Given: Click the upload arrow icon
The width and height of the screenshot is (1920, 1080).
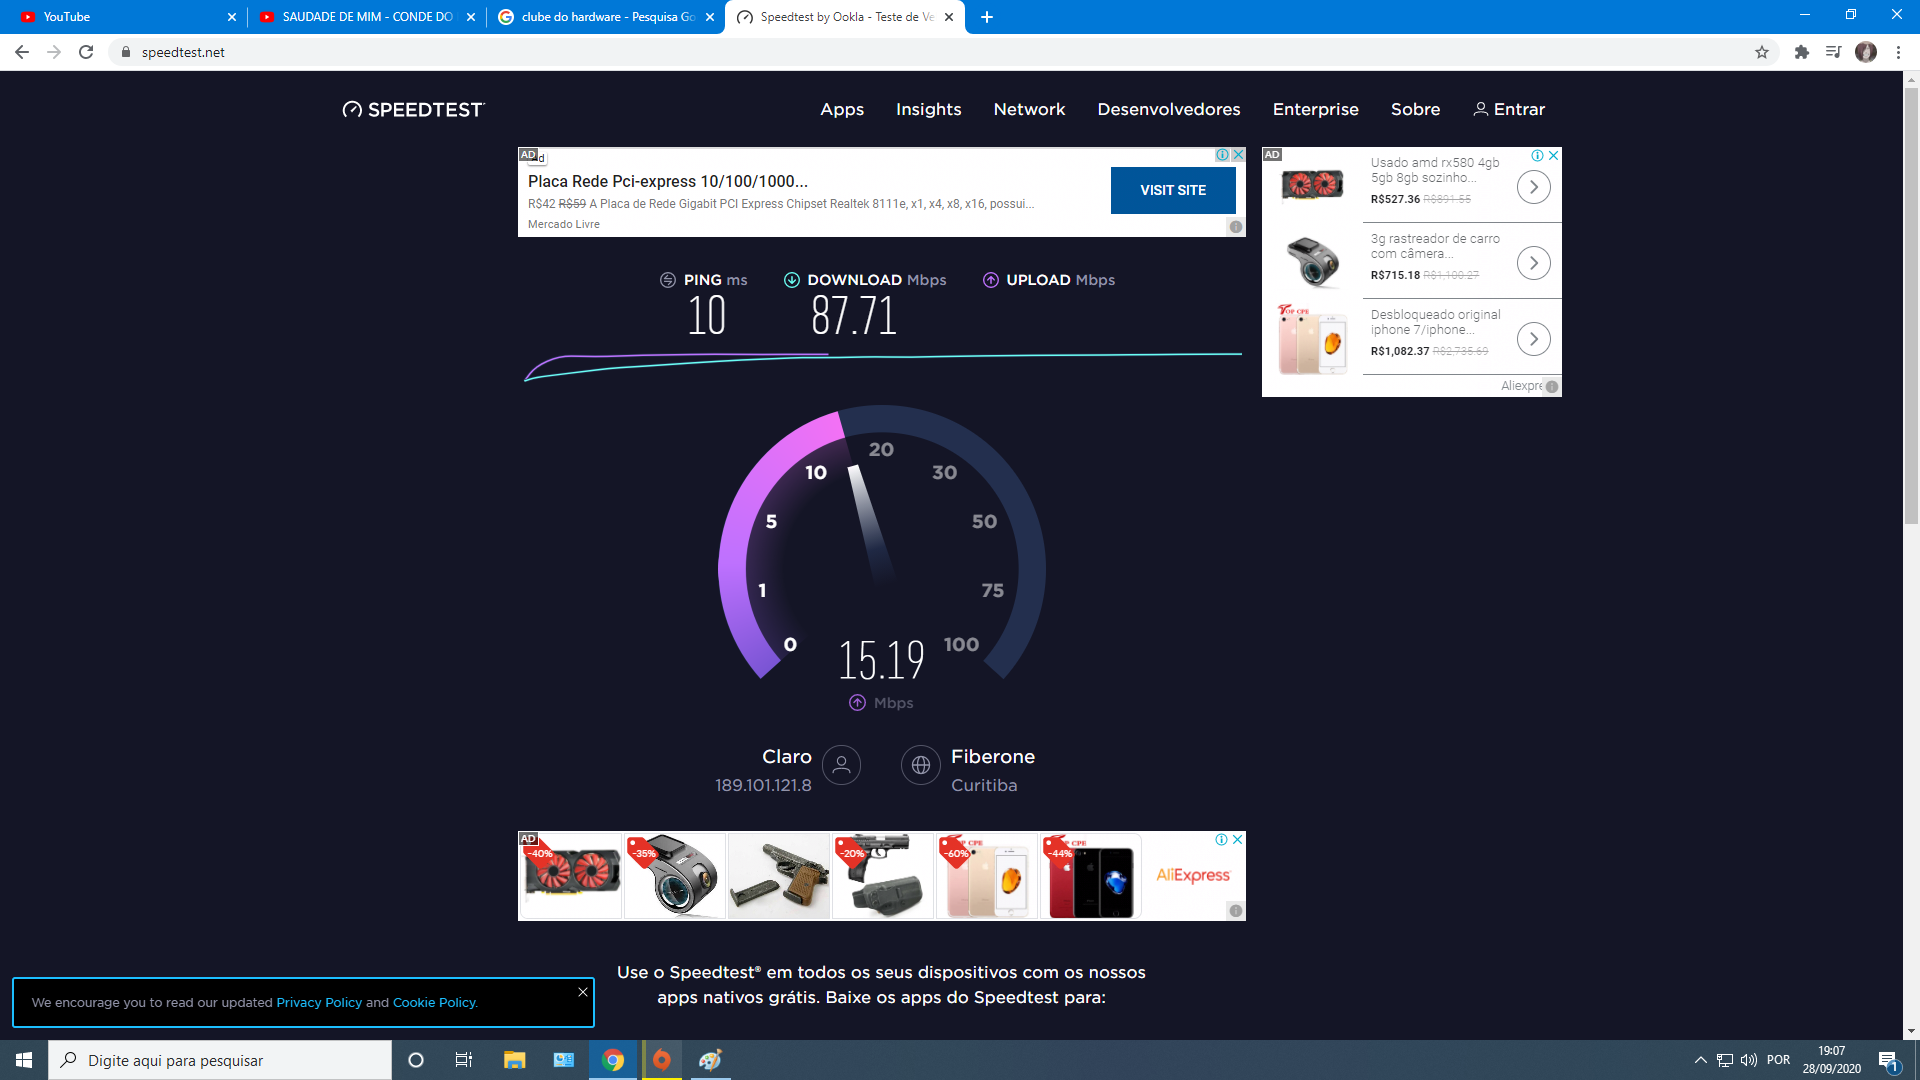Looking at the screenshot, I should click(x=990, y=280).
